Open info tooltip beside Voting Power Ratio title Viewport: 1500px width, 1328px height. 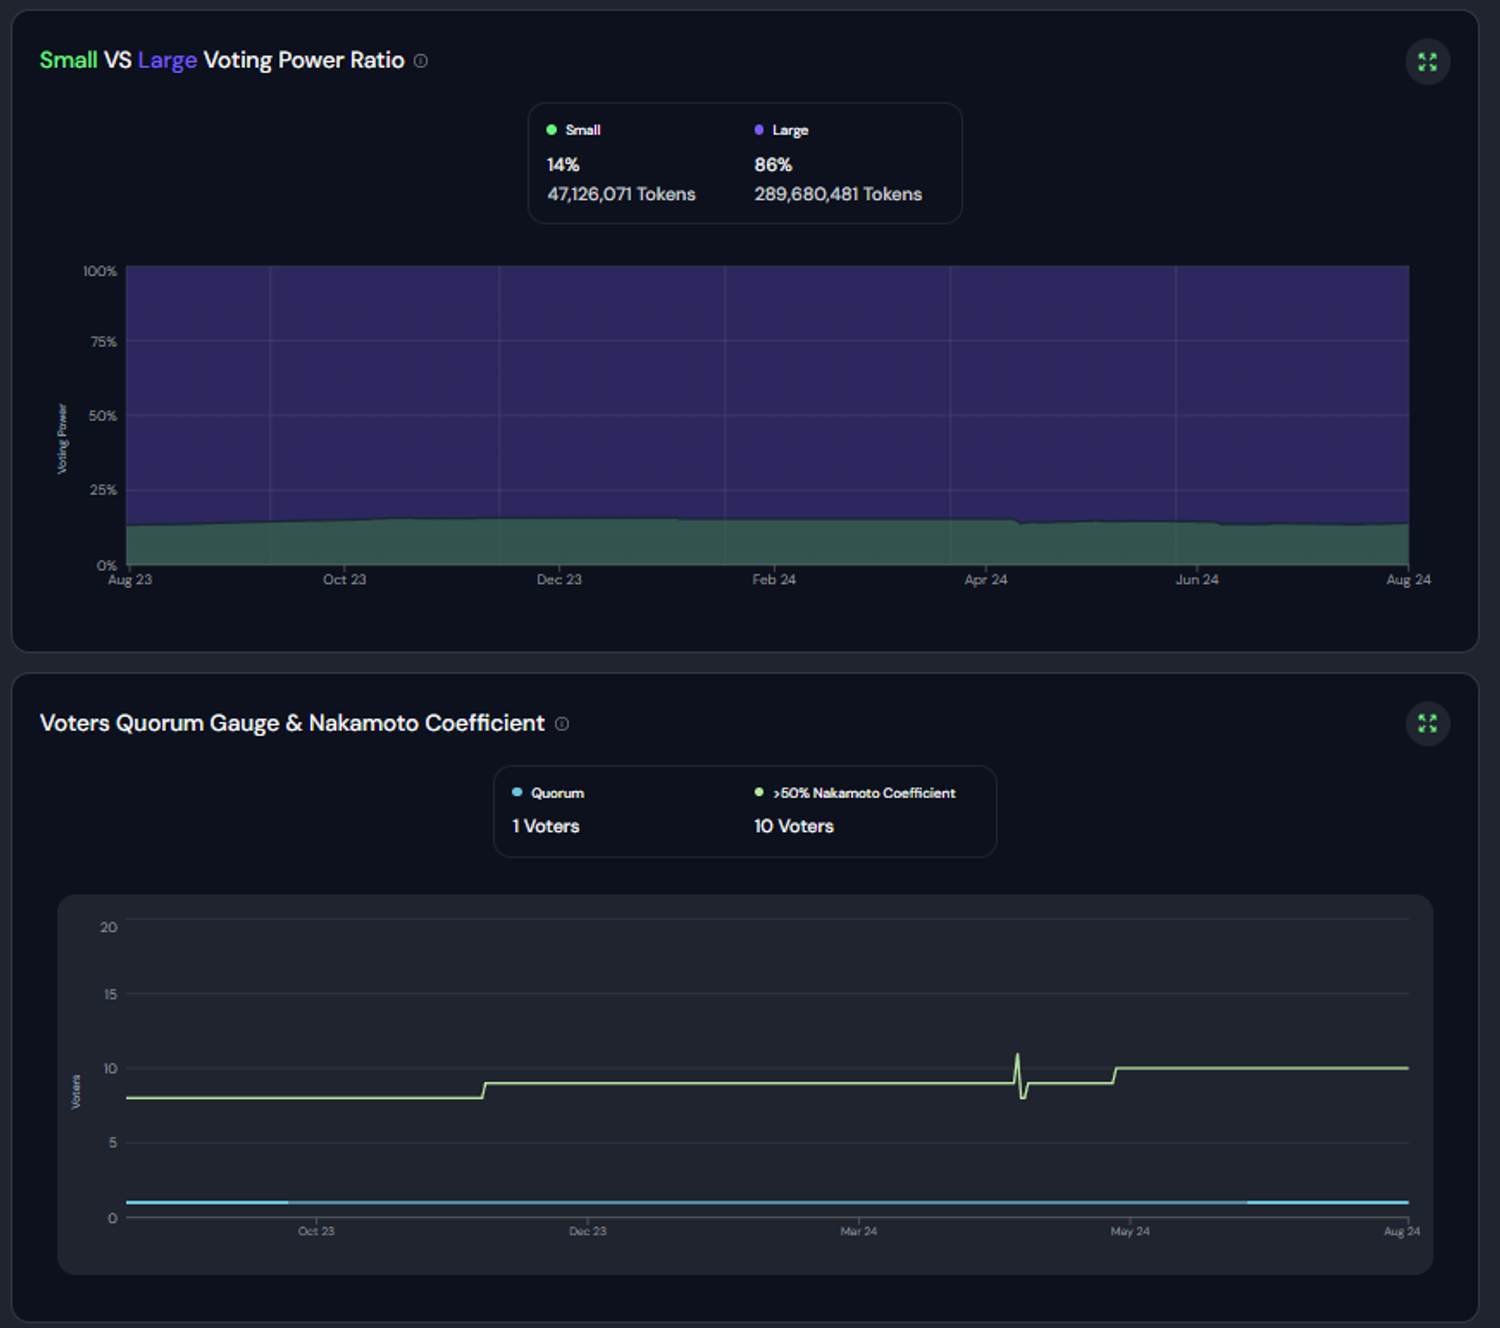click(421, 61)
